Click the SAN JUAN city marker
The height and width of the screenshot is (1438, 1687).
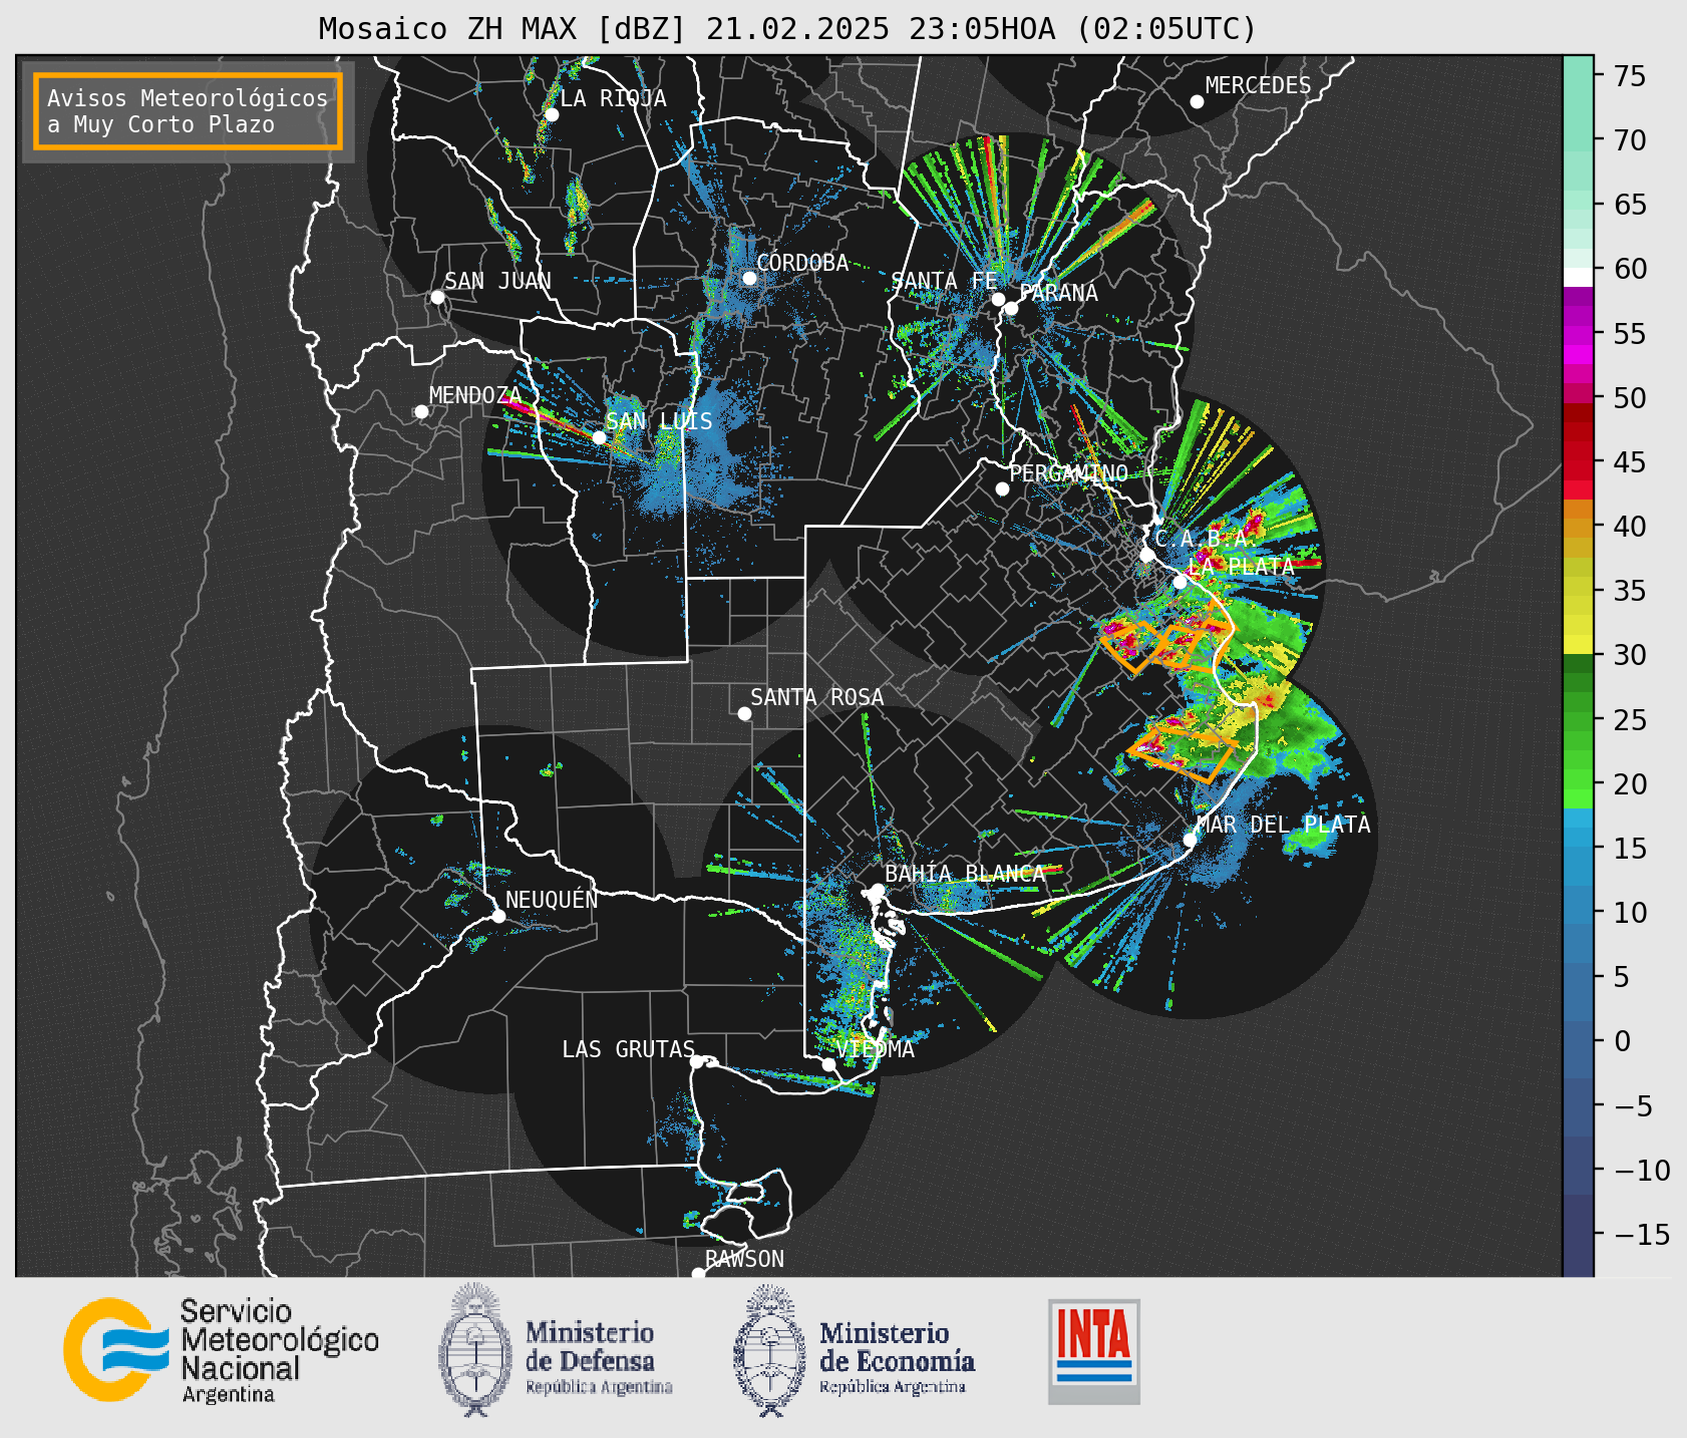tap(437, 297)
